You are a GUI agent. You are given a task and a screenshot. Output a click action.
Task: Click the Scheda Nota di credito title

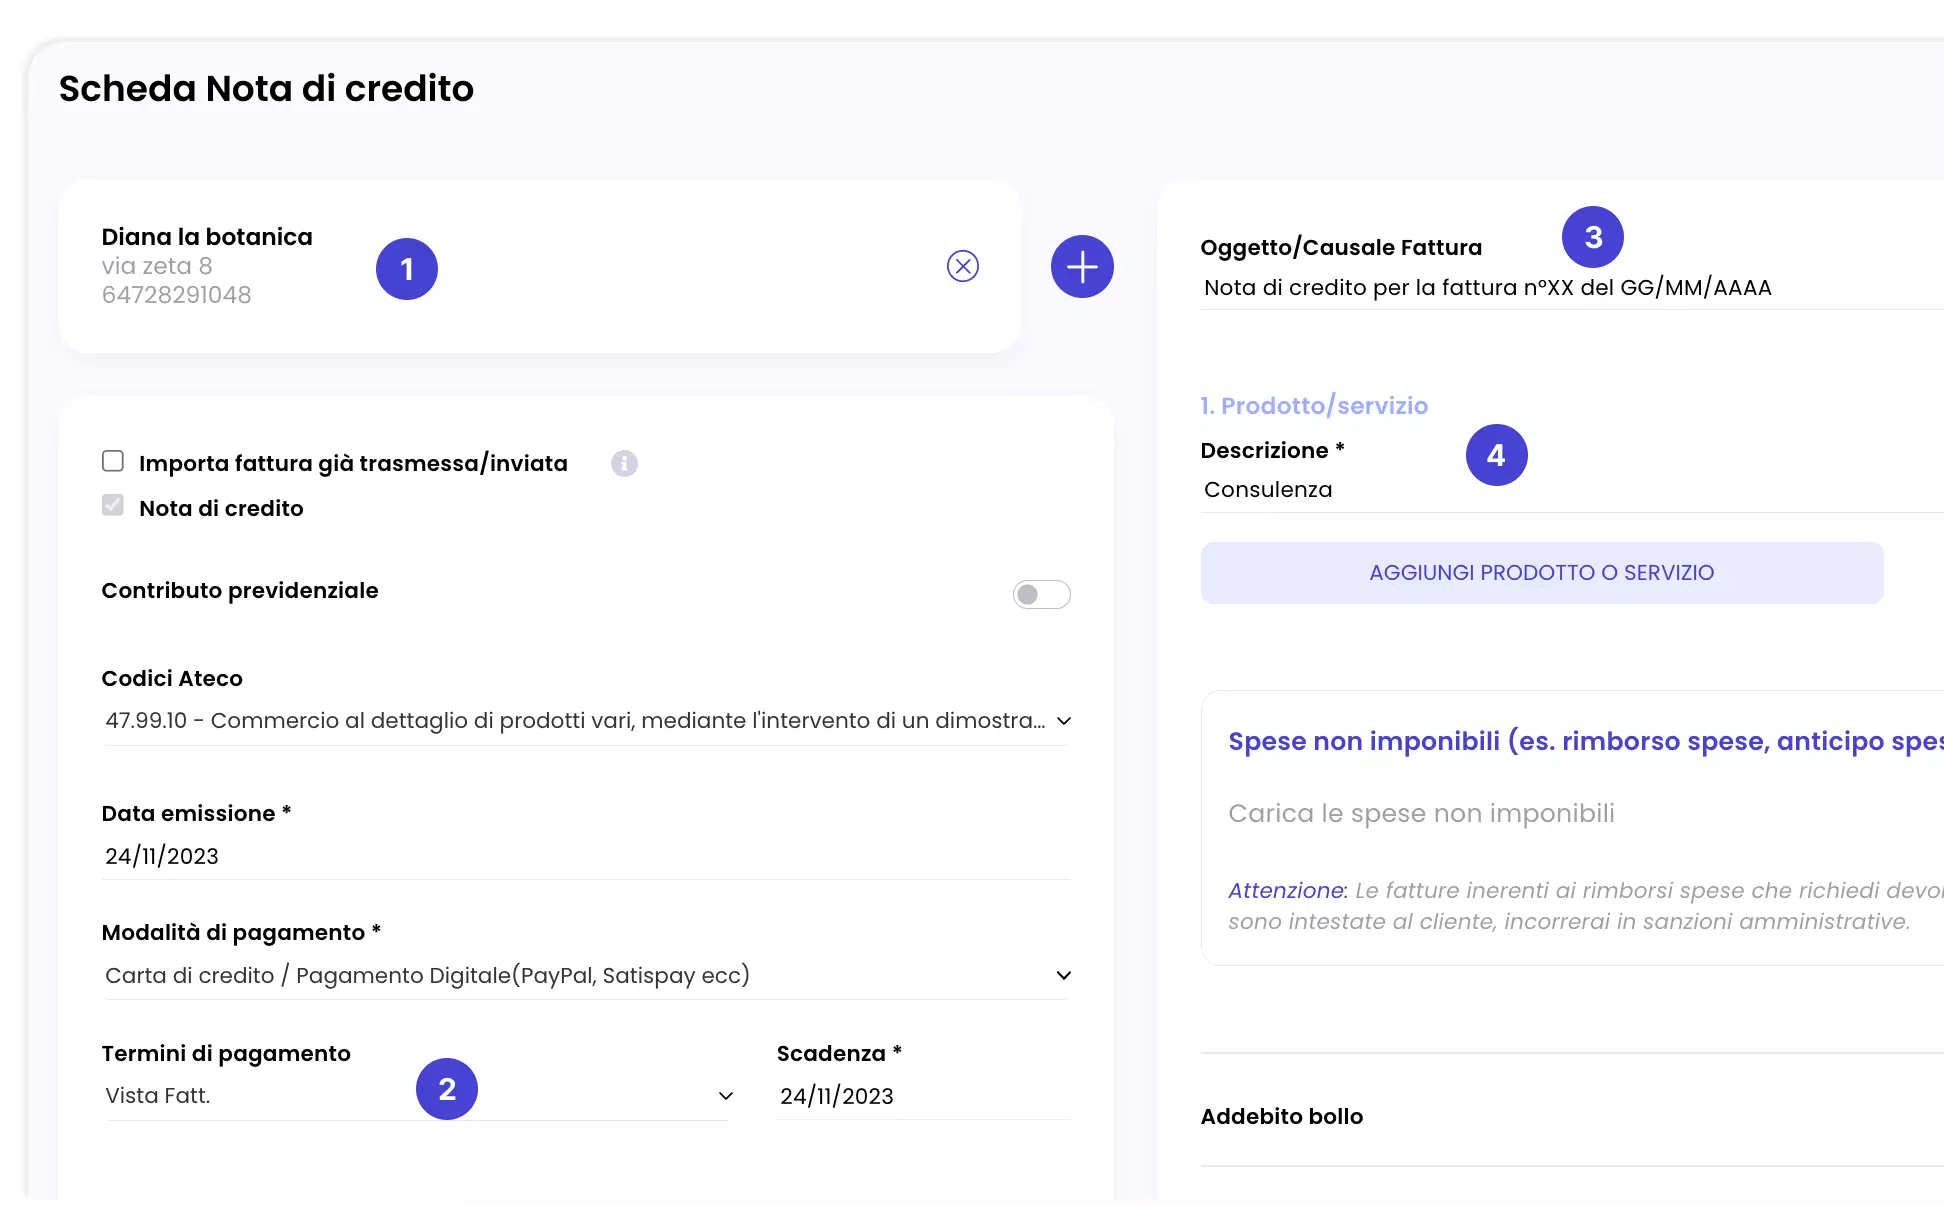coord(266,88)
